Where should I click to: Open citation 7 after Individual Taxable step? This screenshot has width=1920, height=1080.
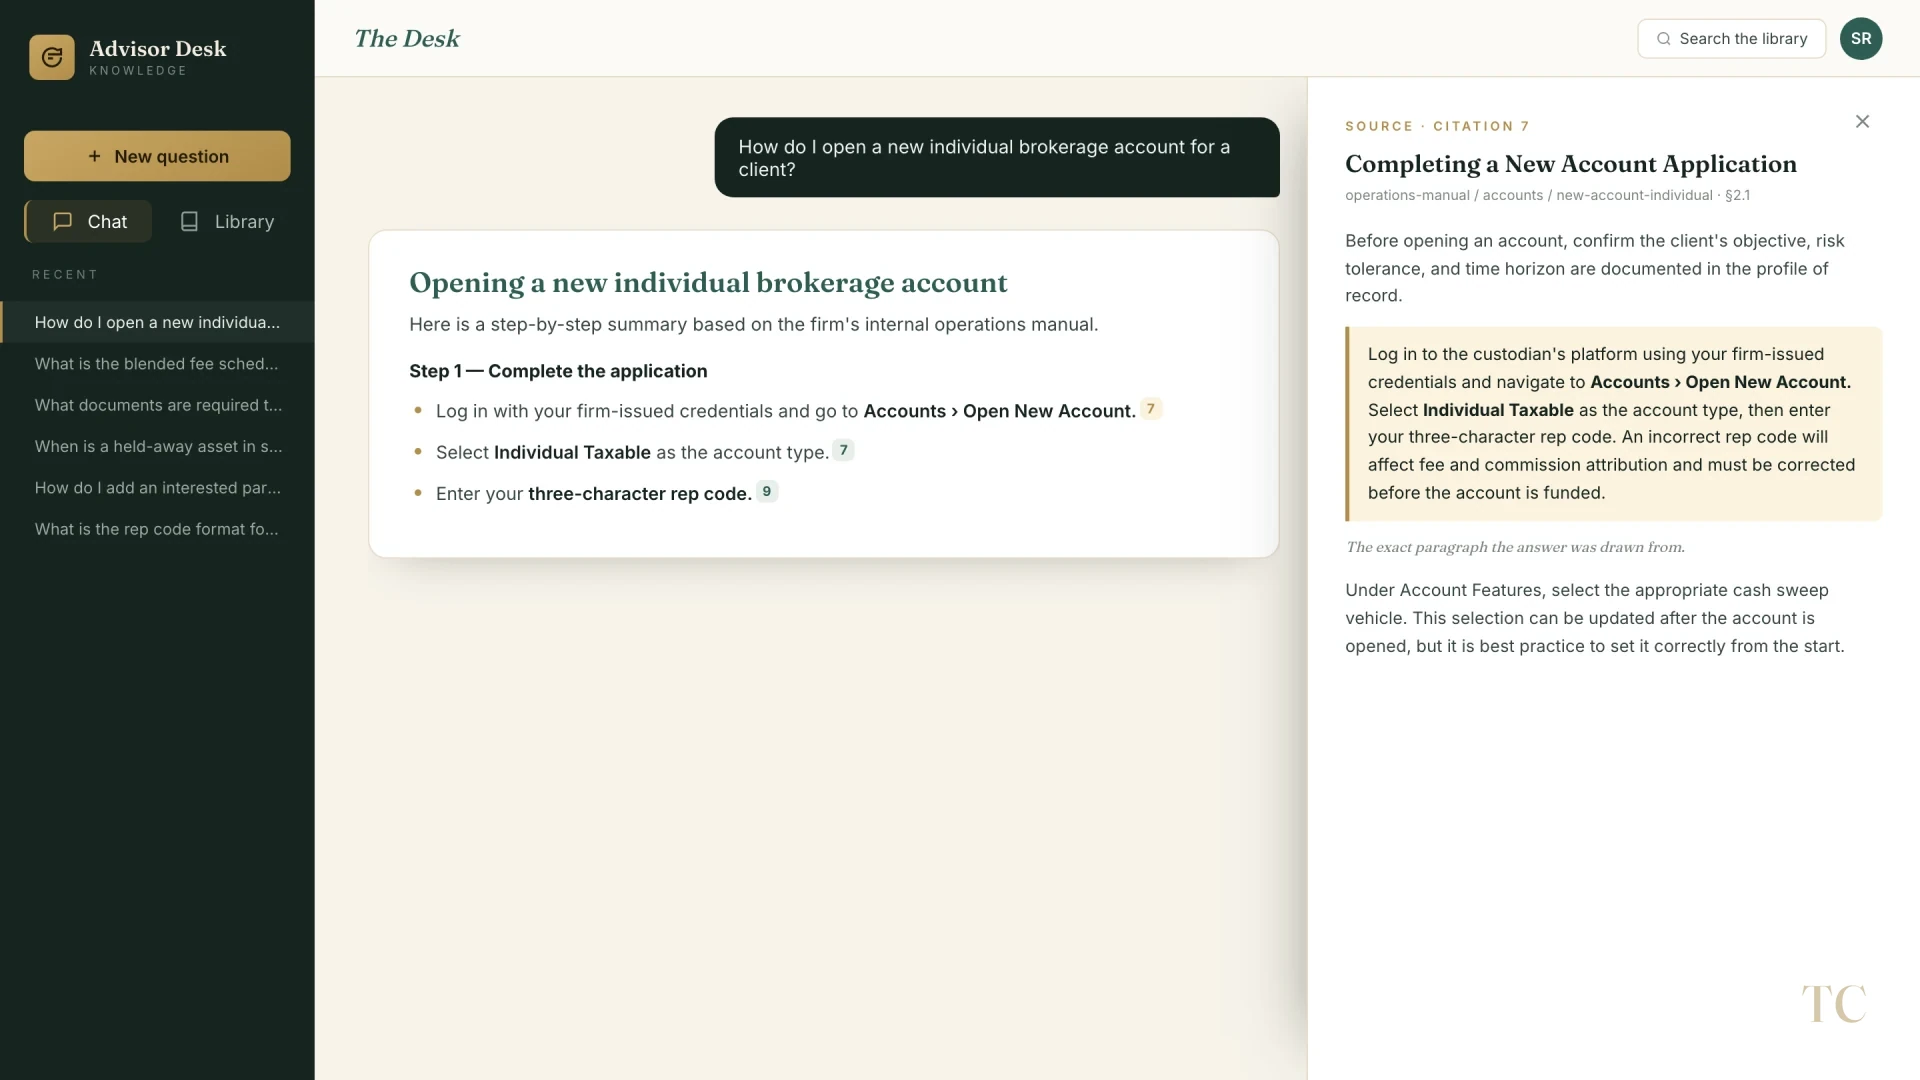pos(844,450)
